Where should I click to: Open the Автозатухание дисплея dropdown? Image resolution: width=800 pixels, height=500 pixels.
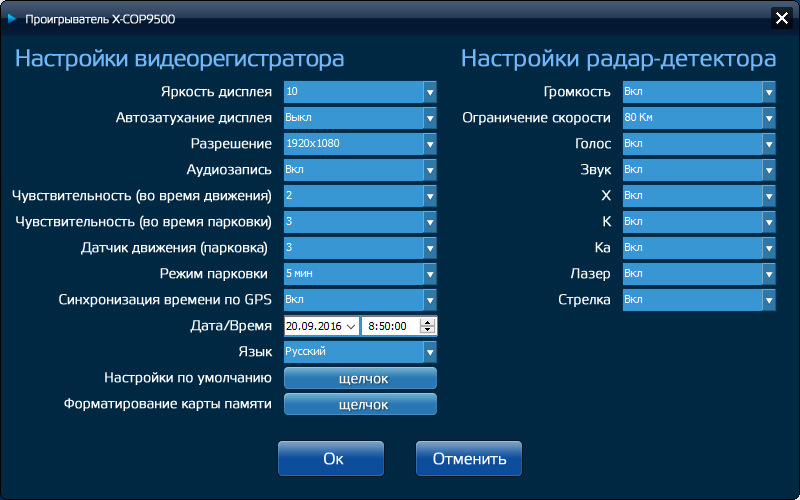point(360,118)
